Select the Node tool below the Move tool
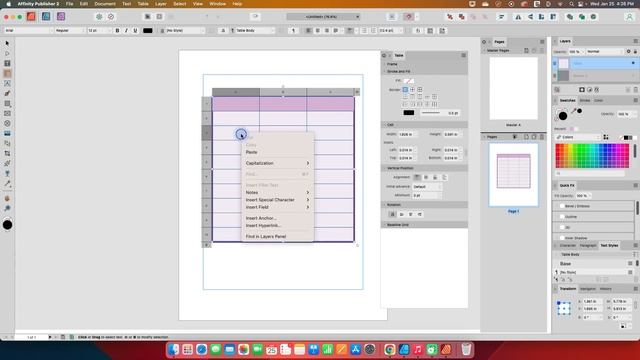The image size is (640, 360). 7,53
